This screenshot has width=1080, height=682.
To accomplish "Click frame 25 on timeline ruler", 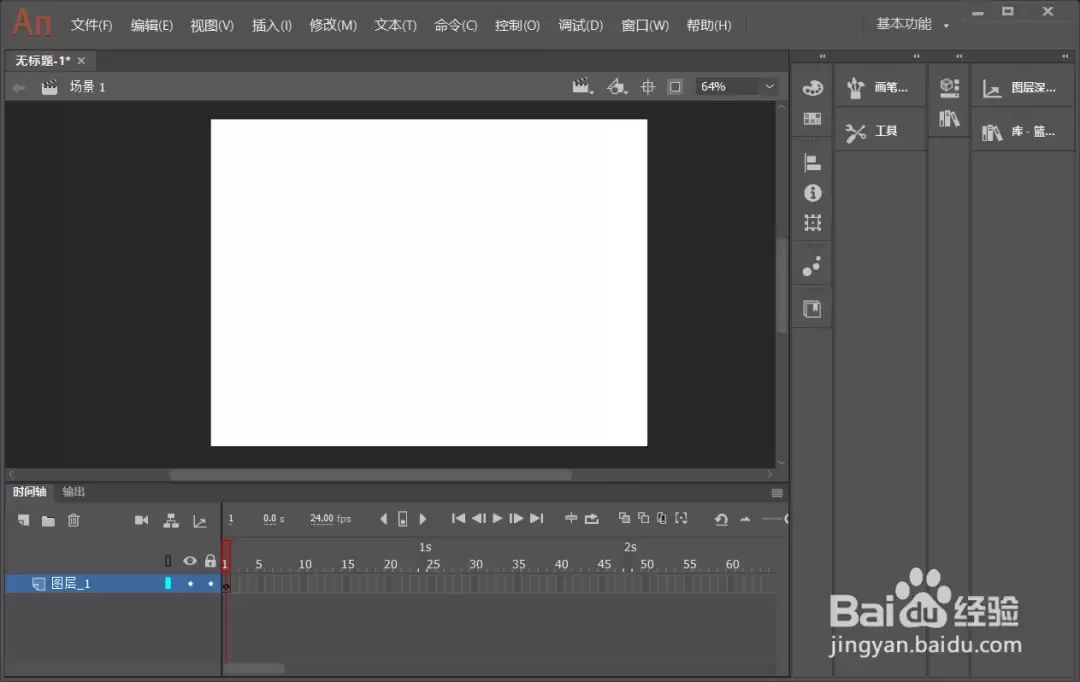I will click(x=433, y=564).
